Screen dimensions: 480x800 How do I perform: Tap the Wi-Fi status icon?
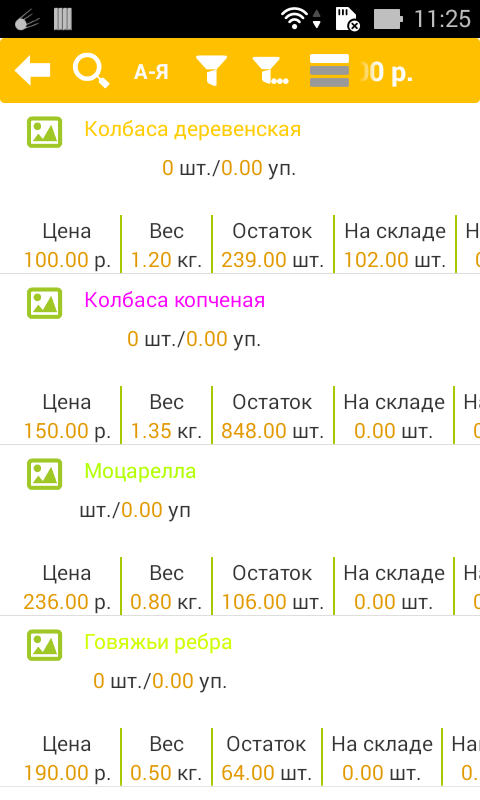point(294,19)
